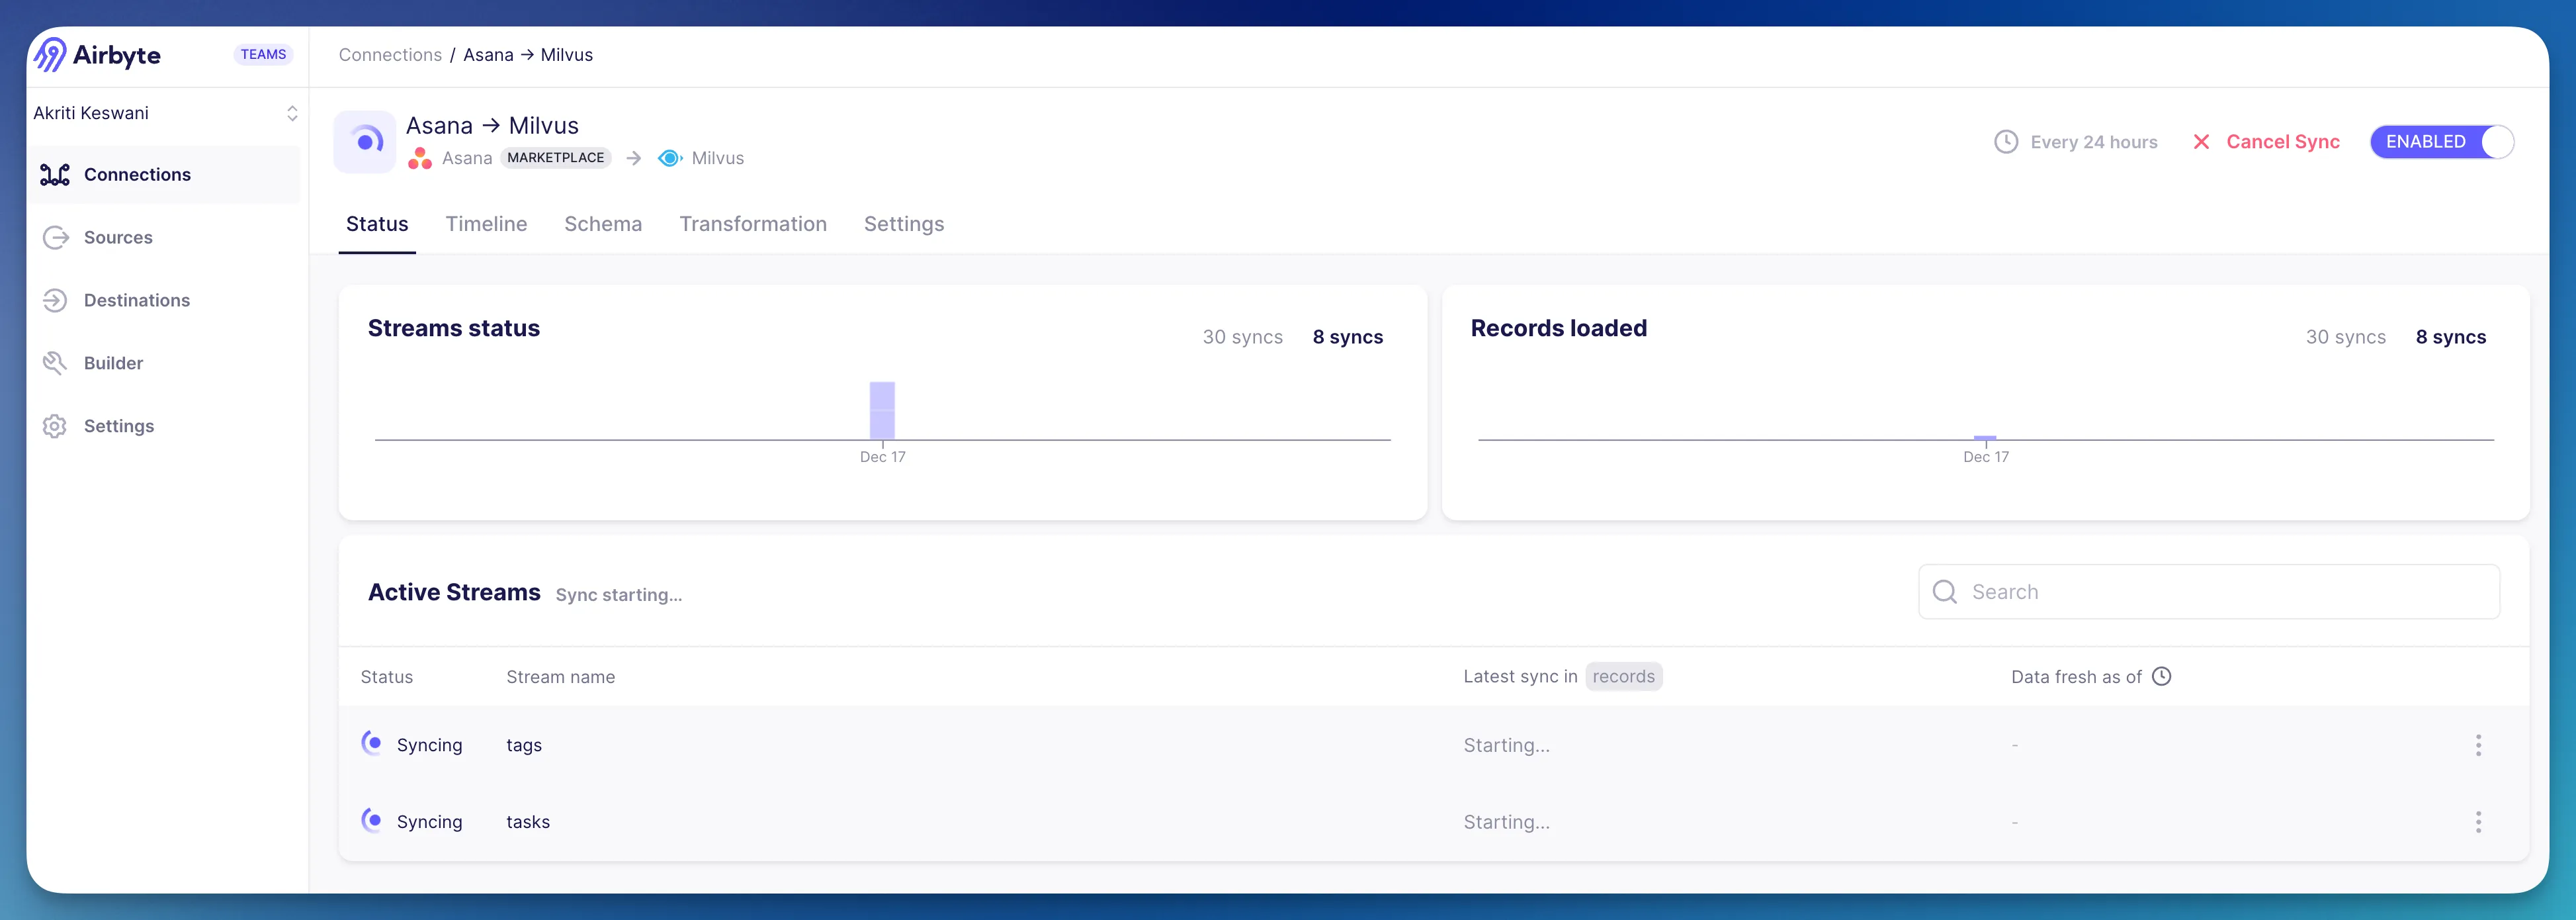Open the Schema tab
Viewport: 2576px width, 920px height.
pos(603,224)
